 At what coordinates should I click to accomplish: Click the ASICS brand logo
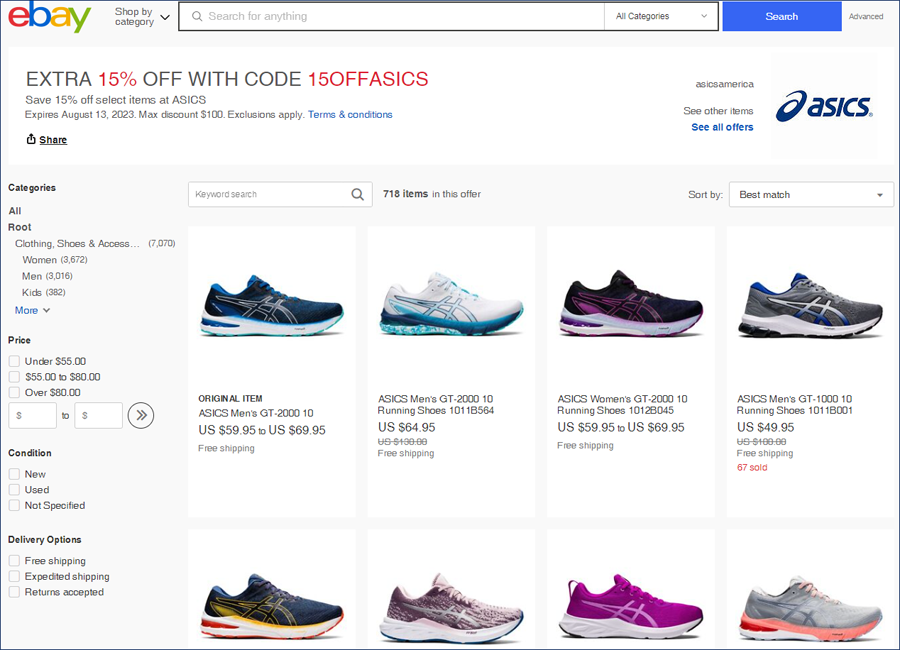tap(824, 106)
